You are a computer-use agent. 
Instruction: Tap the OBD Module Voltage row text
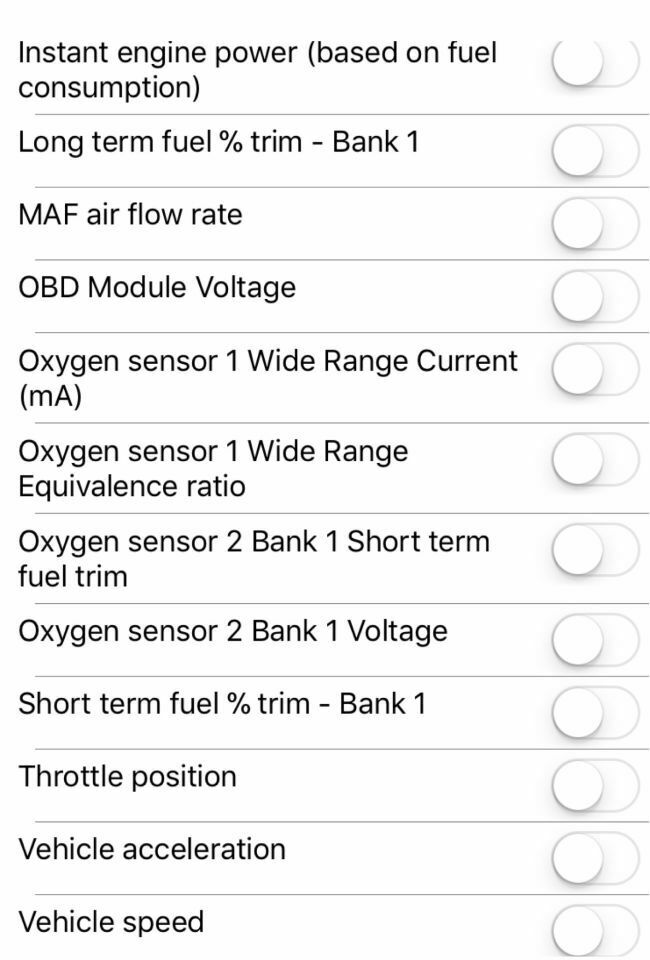click(157, 288)
